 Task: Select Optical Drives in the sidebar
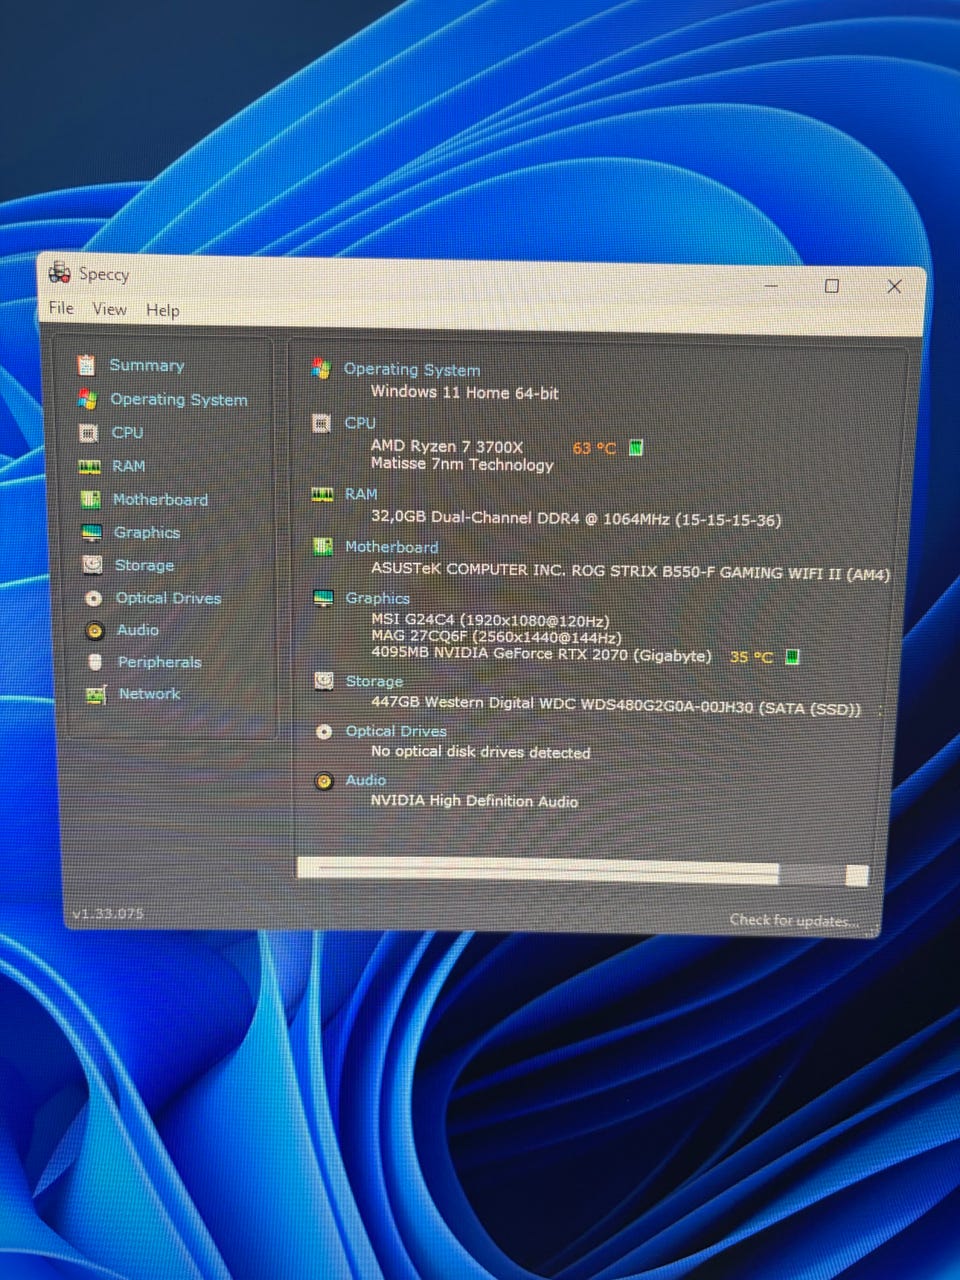168,598
